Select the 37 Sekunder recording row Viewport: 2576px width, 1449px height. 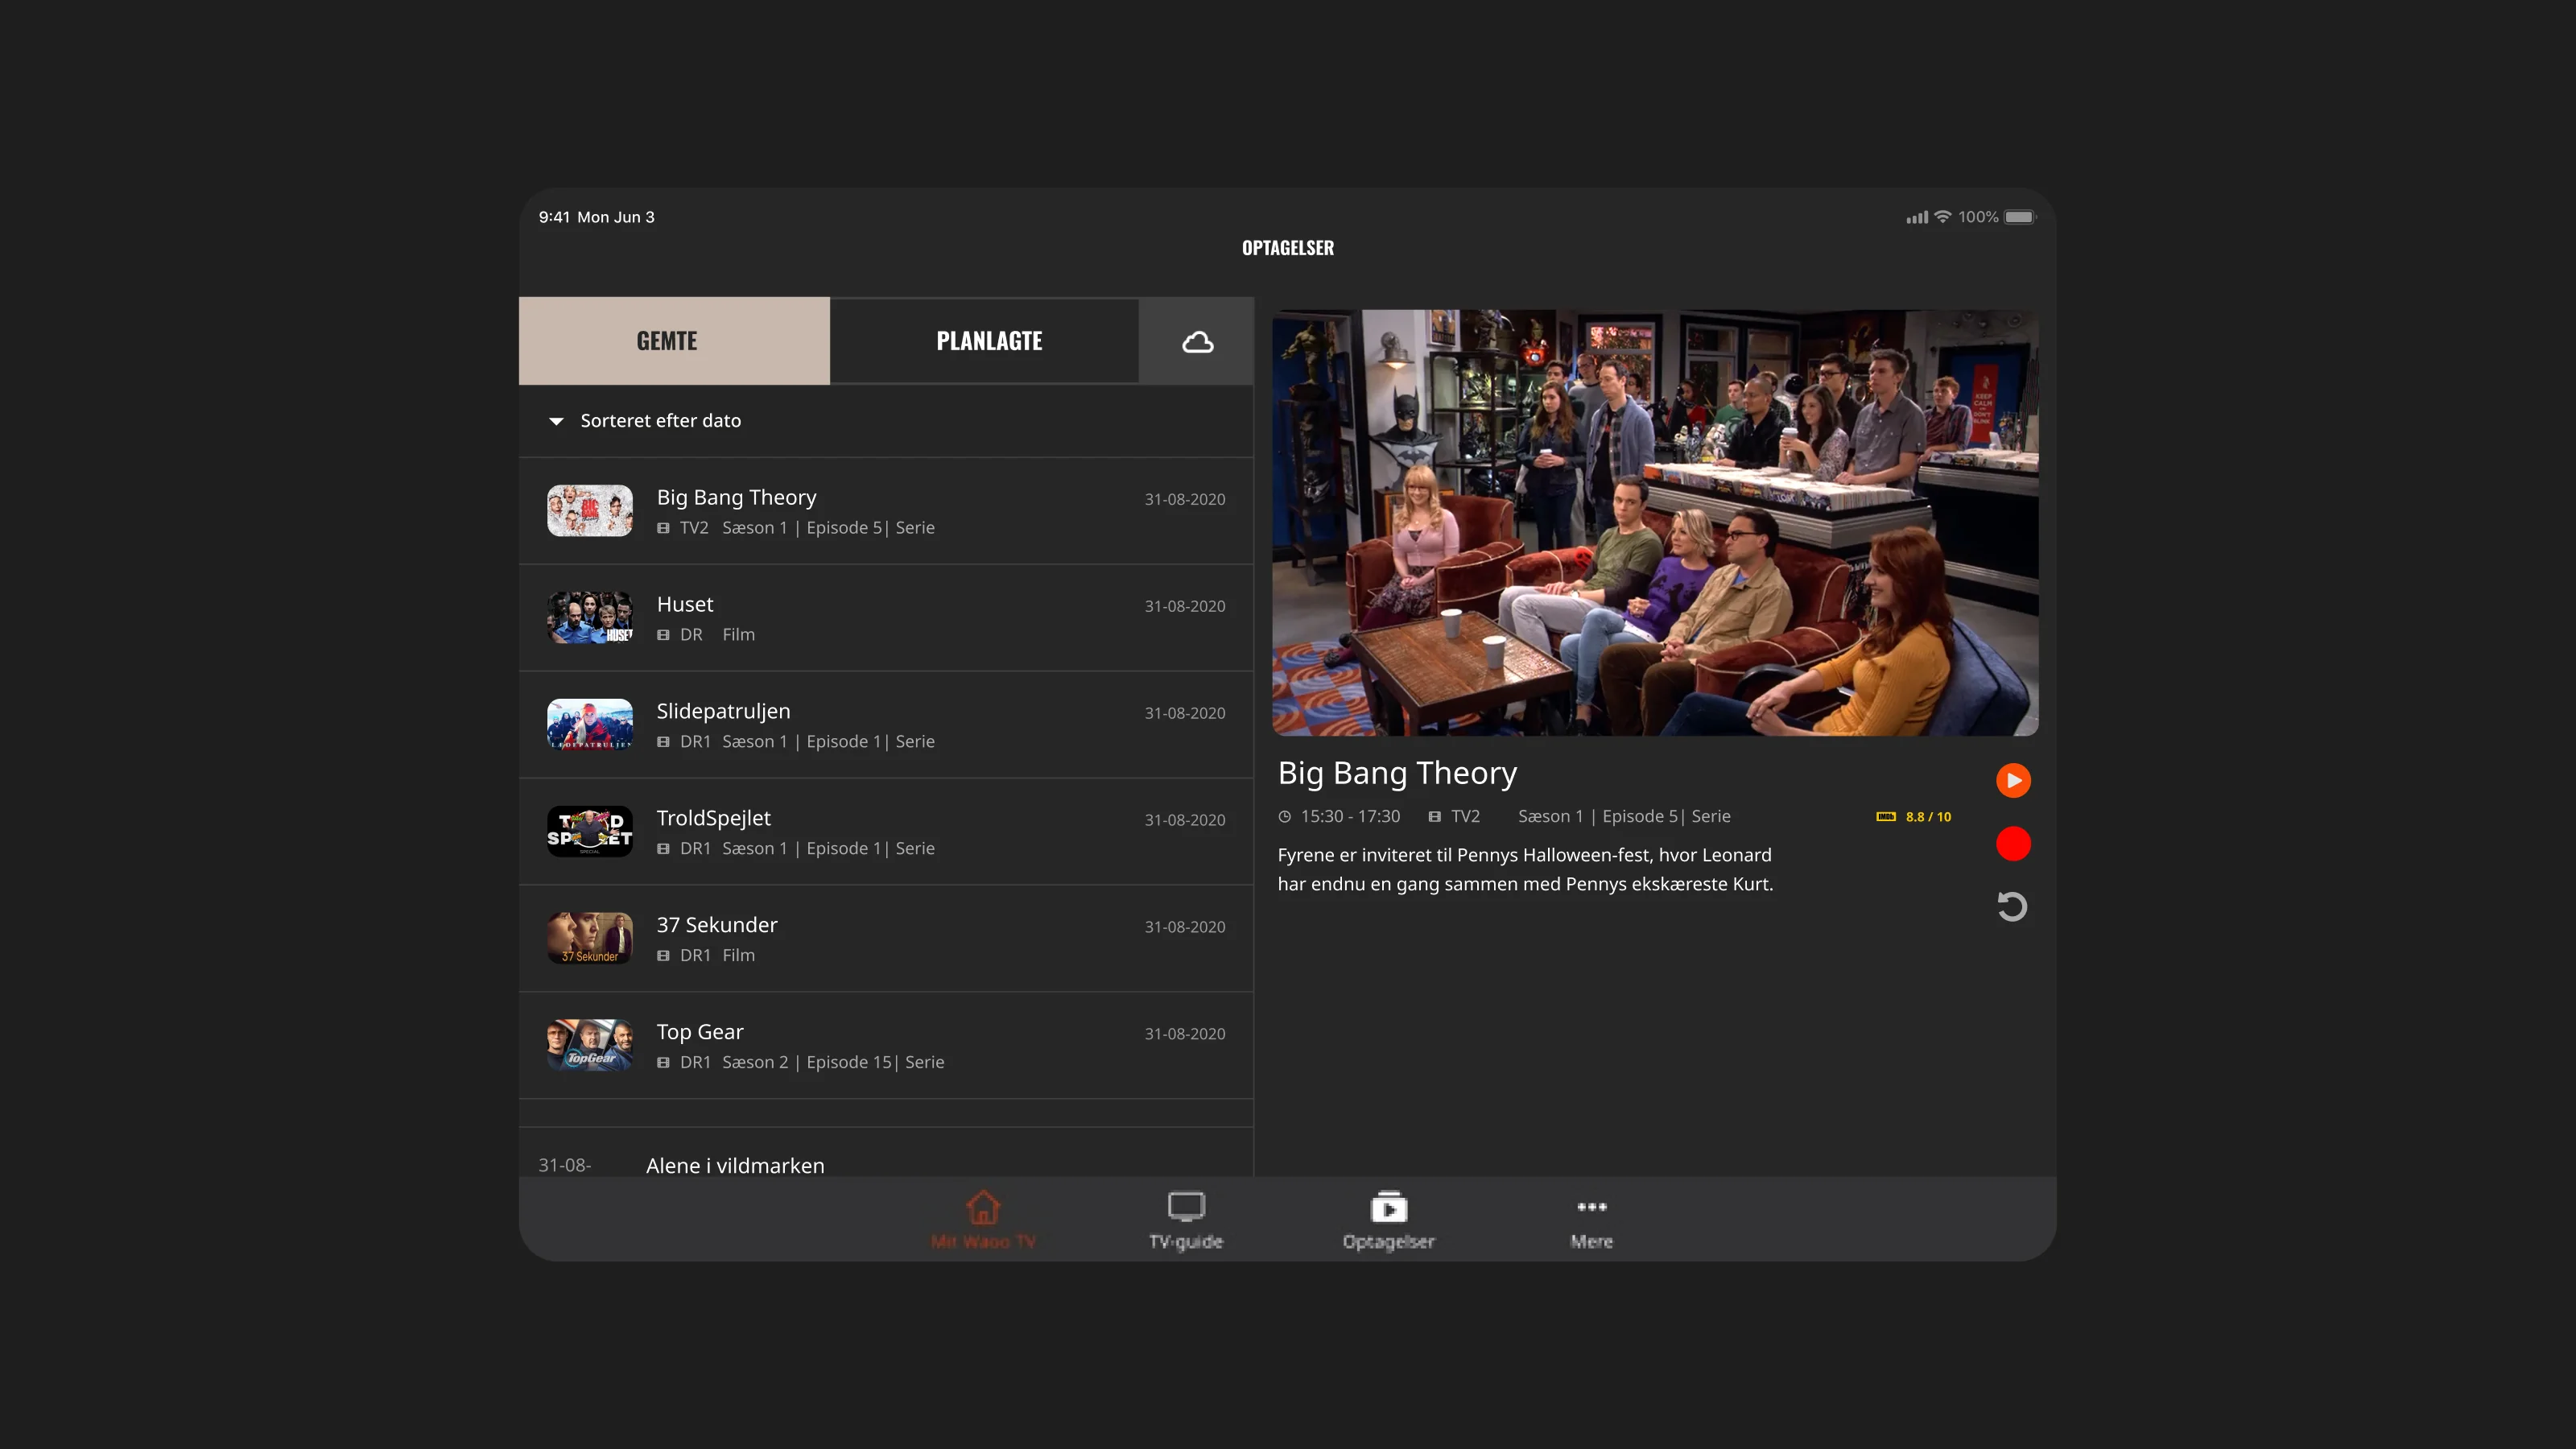886,939
